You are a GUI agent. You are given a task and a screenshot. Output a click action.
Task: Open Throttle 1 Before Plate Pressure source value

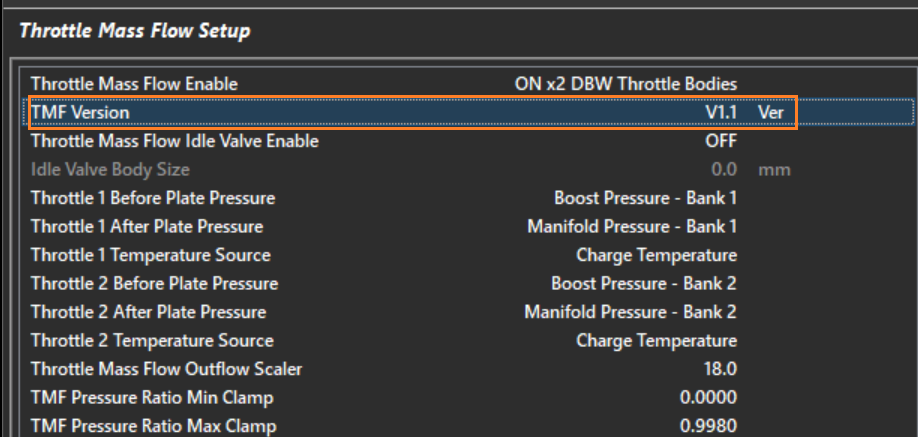[645, 198]
